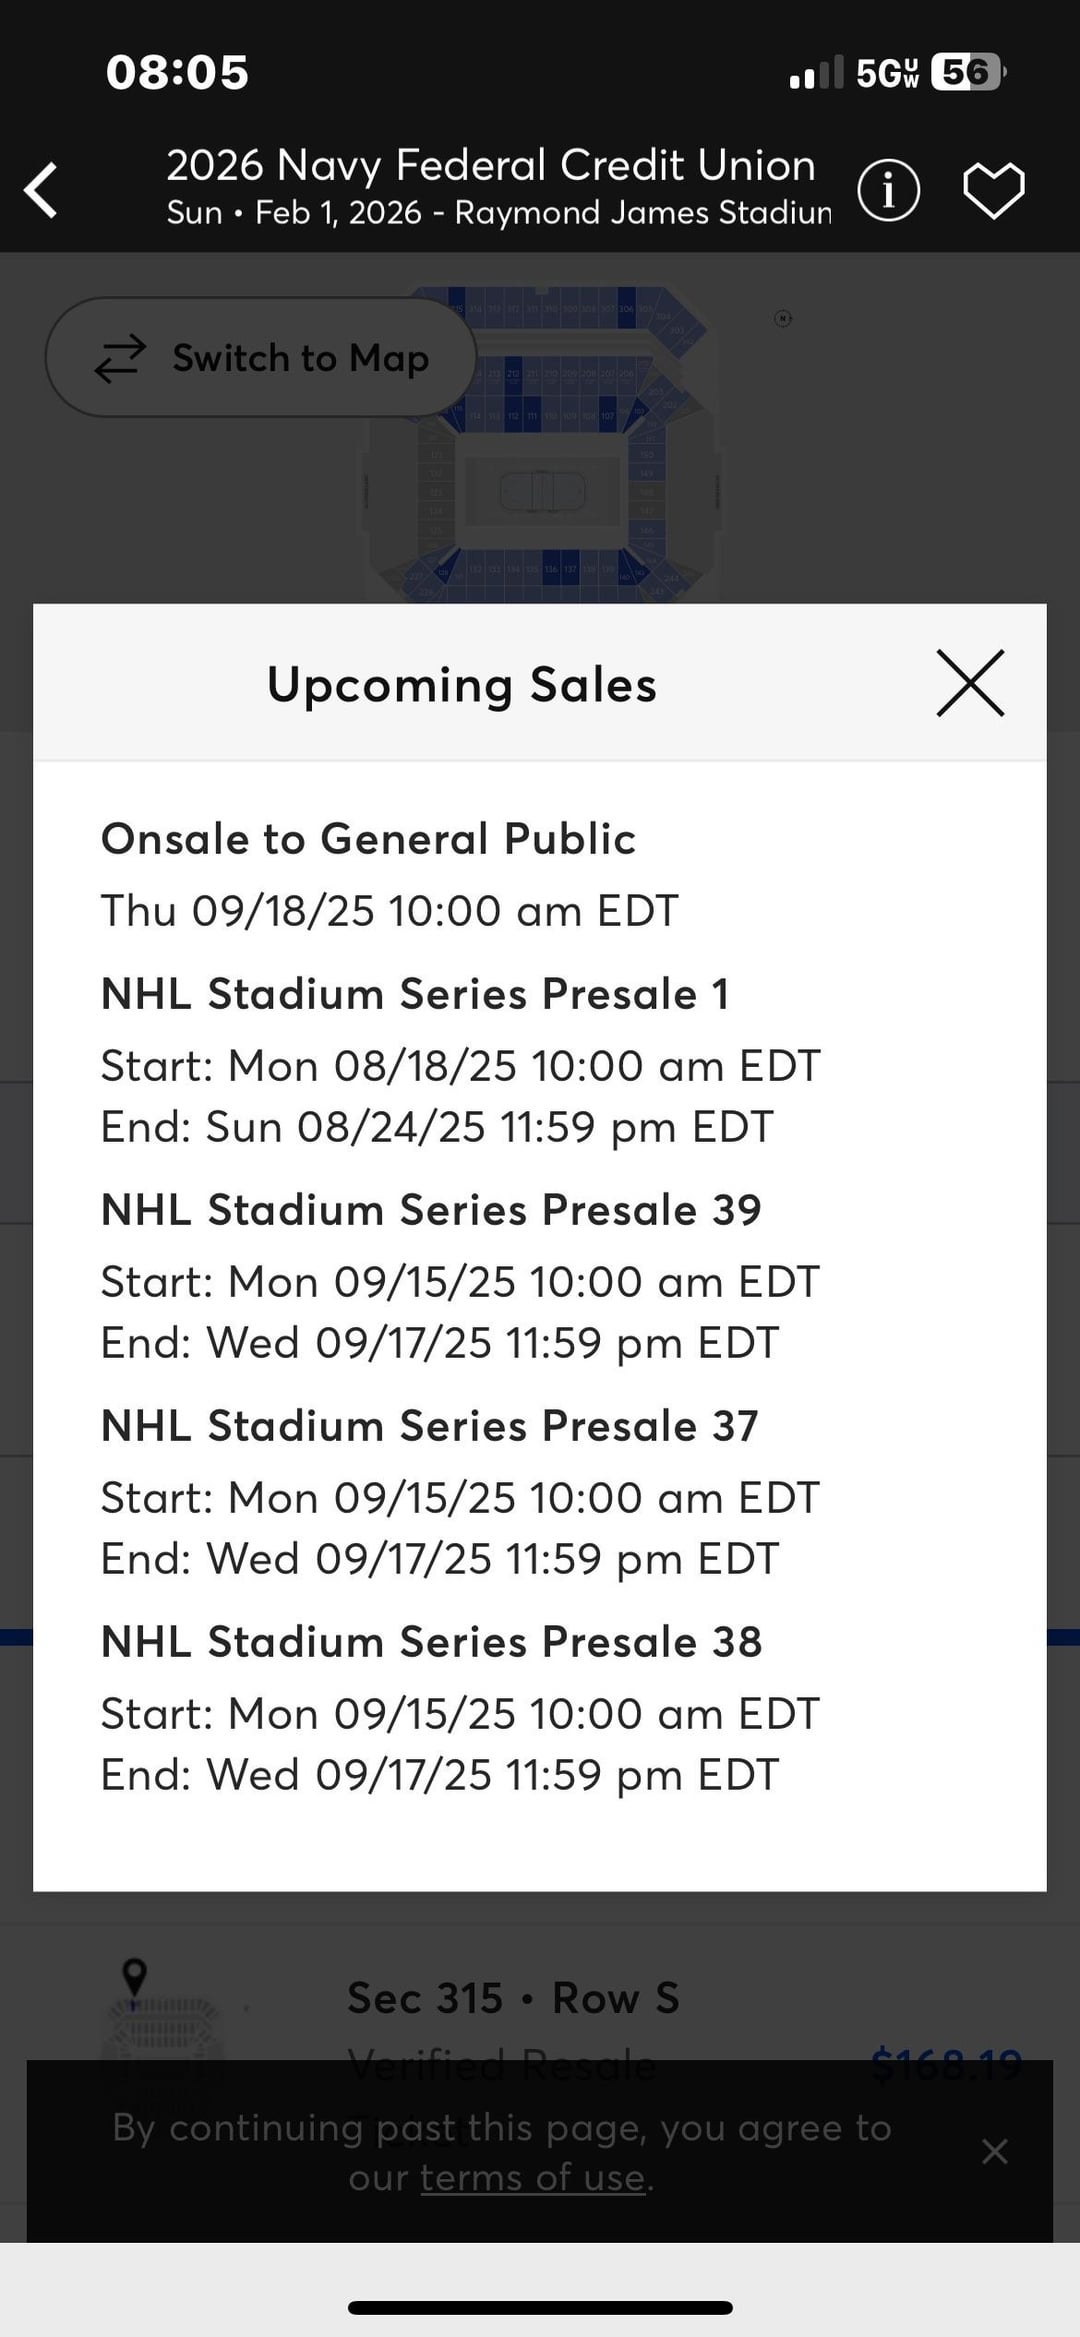Viewport: 1080px width, 2337px height.
Task: Close the Upcoming Sales dialog
Action: pyautogui.click(x=969, y=684)
